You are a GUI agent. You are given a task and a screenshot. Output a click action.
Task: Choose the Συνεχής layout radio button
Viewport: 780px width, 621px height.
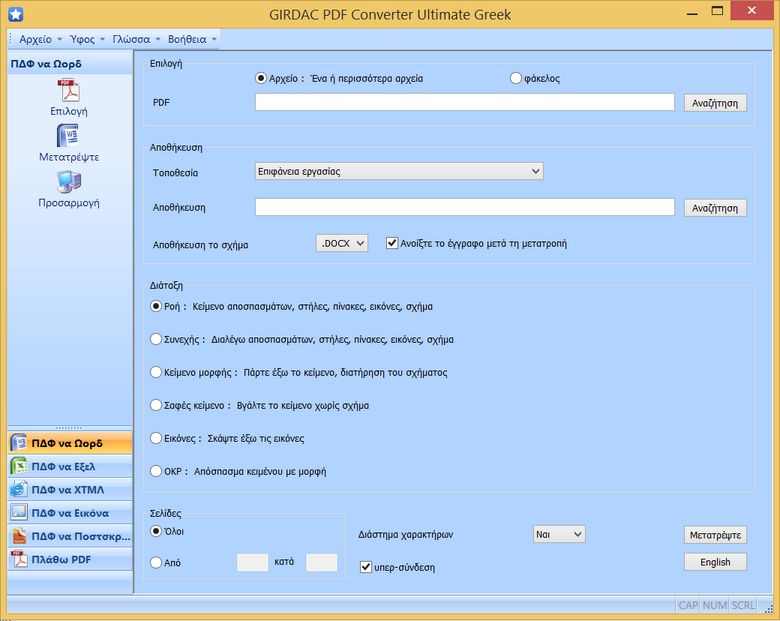156,339
